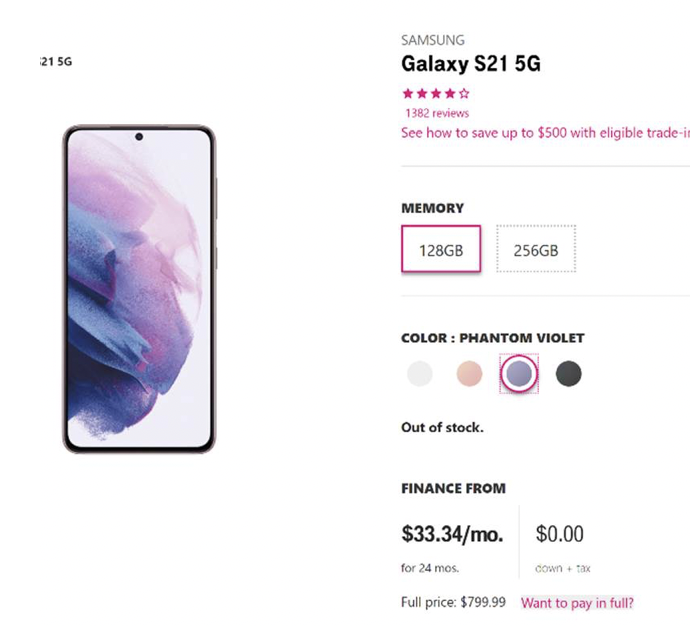Screen dimensions: 690x640
Task: Choose the 256GB memory option
Action: tap(535, 250)
